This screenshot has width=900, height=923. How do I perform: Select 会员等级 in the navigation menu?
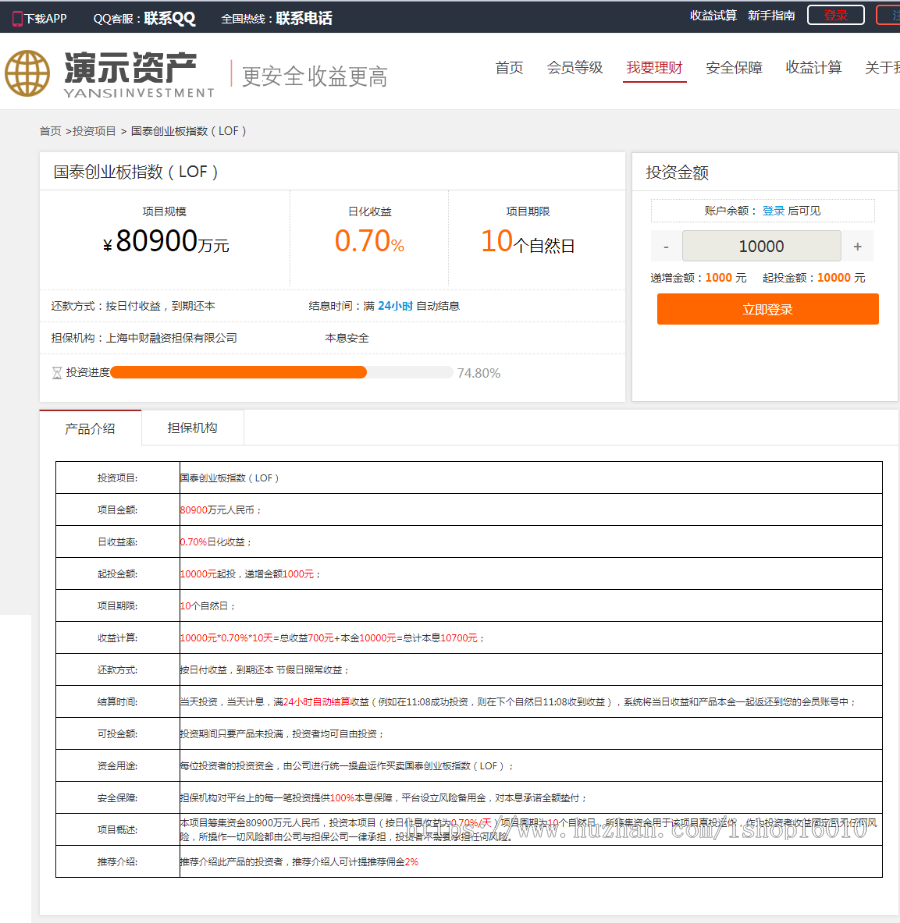tap(575, 68)
